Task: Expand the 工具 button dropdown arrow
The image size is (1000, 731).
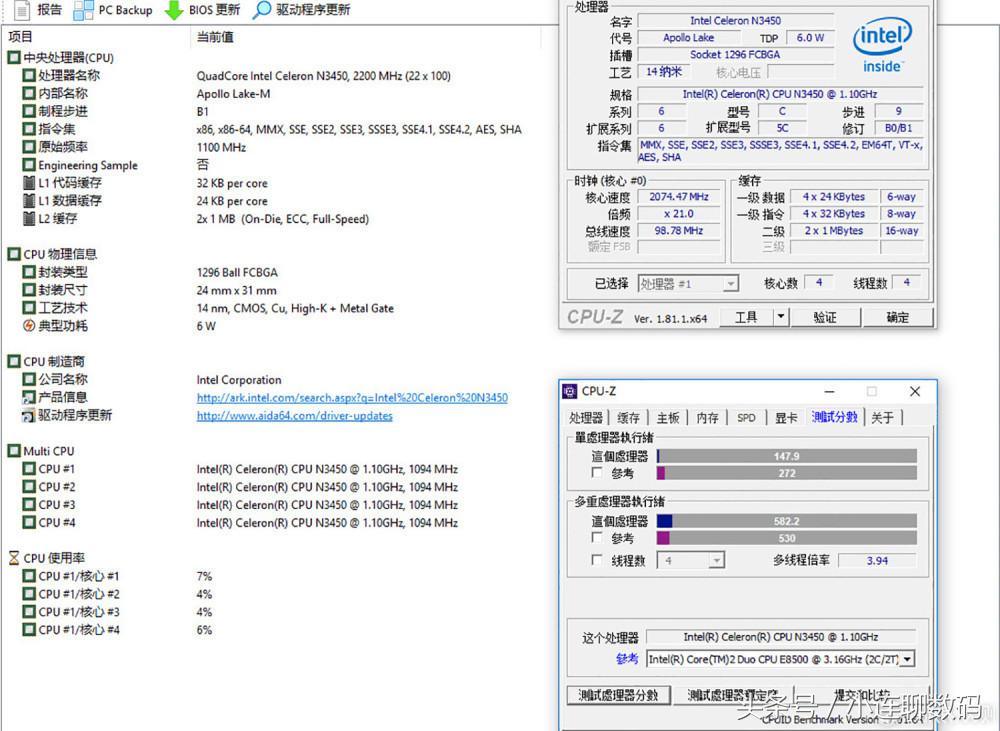Action: (781, 317)
